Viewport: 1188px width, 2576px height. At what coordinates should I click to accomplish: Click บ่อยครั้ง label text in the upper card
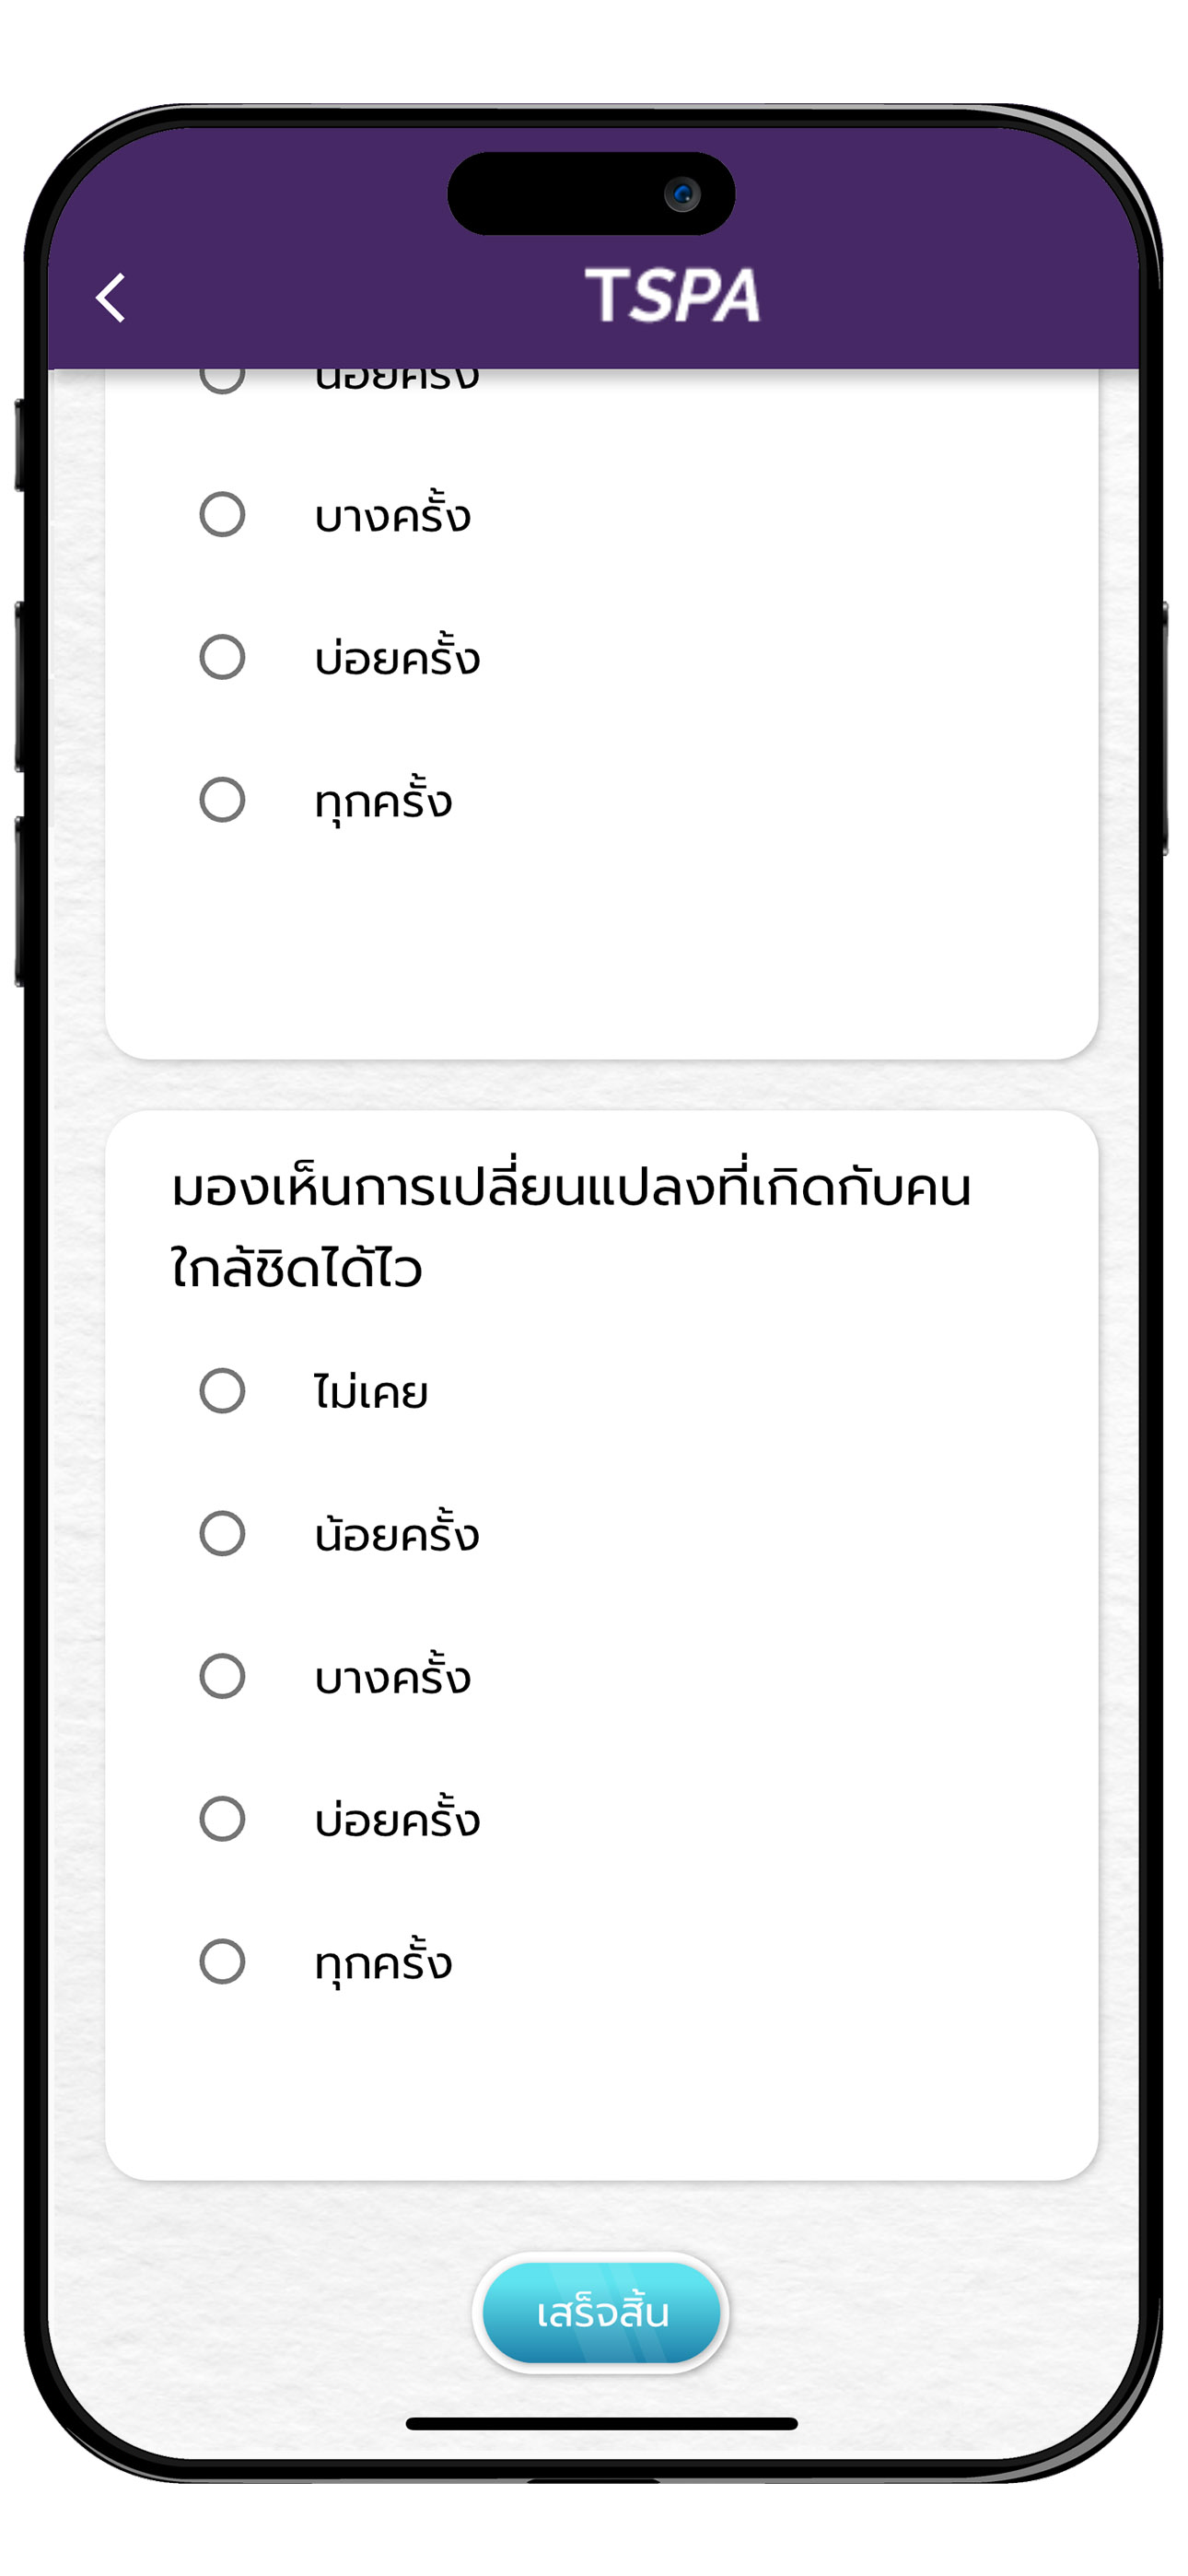click(397, 659)
